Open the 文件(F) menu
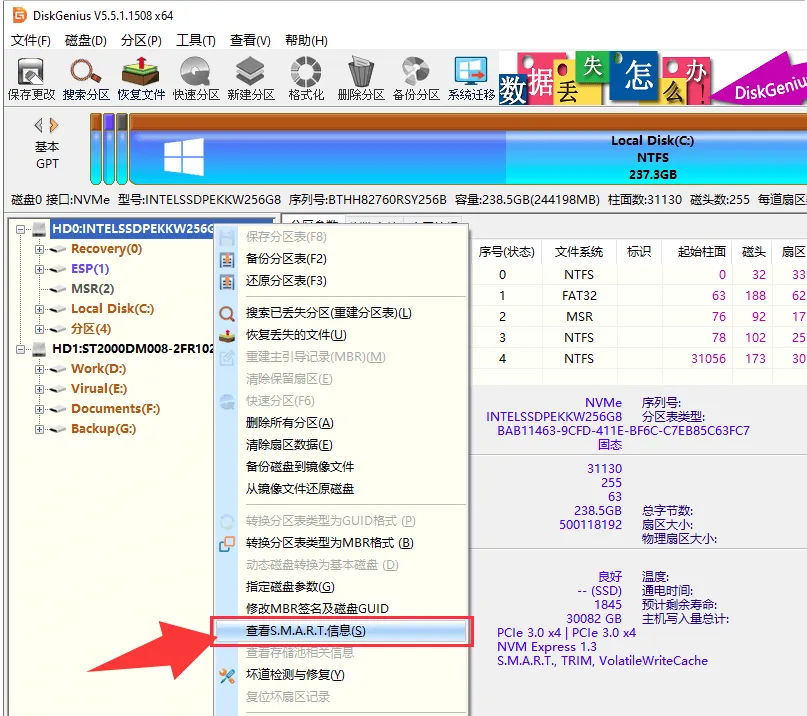 point(31,40)
